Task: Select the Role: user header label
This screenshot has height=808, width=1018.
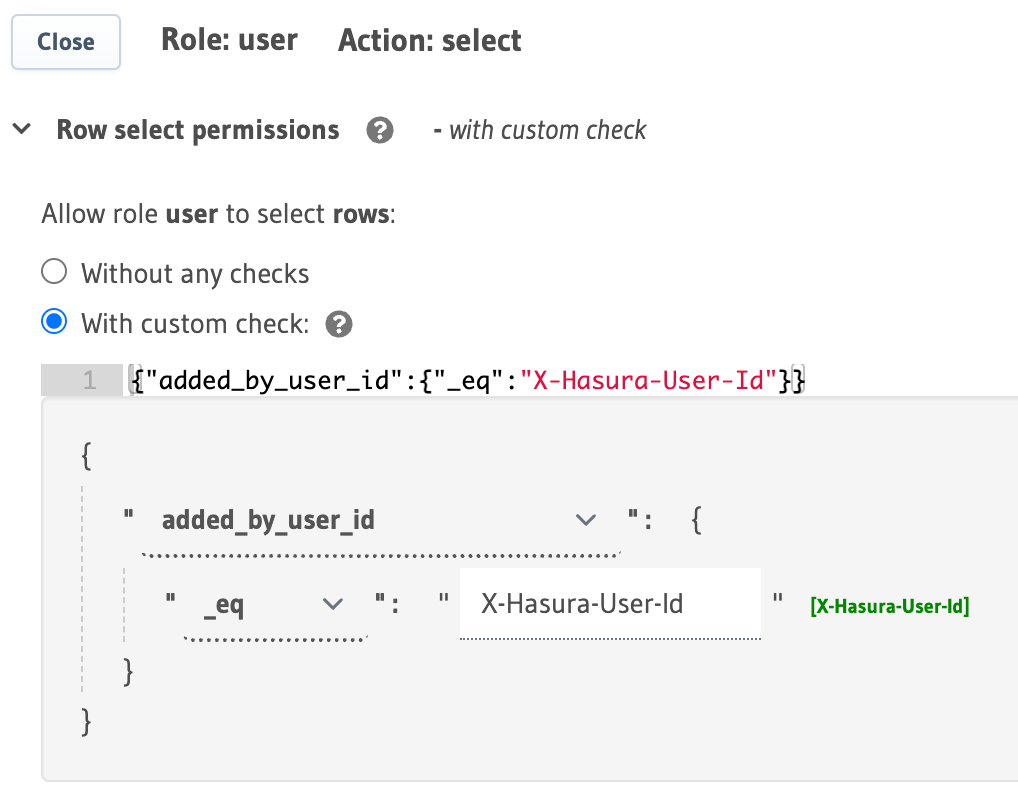Action: click(x=229, y=40)
